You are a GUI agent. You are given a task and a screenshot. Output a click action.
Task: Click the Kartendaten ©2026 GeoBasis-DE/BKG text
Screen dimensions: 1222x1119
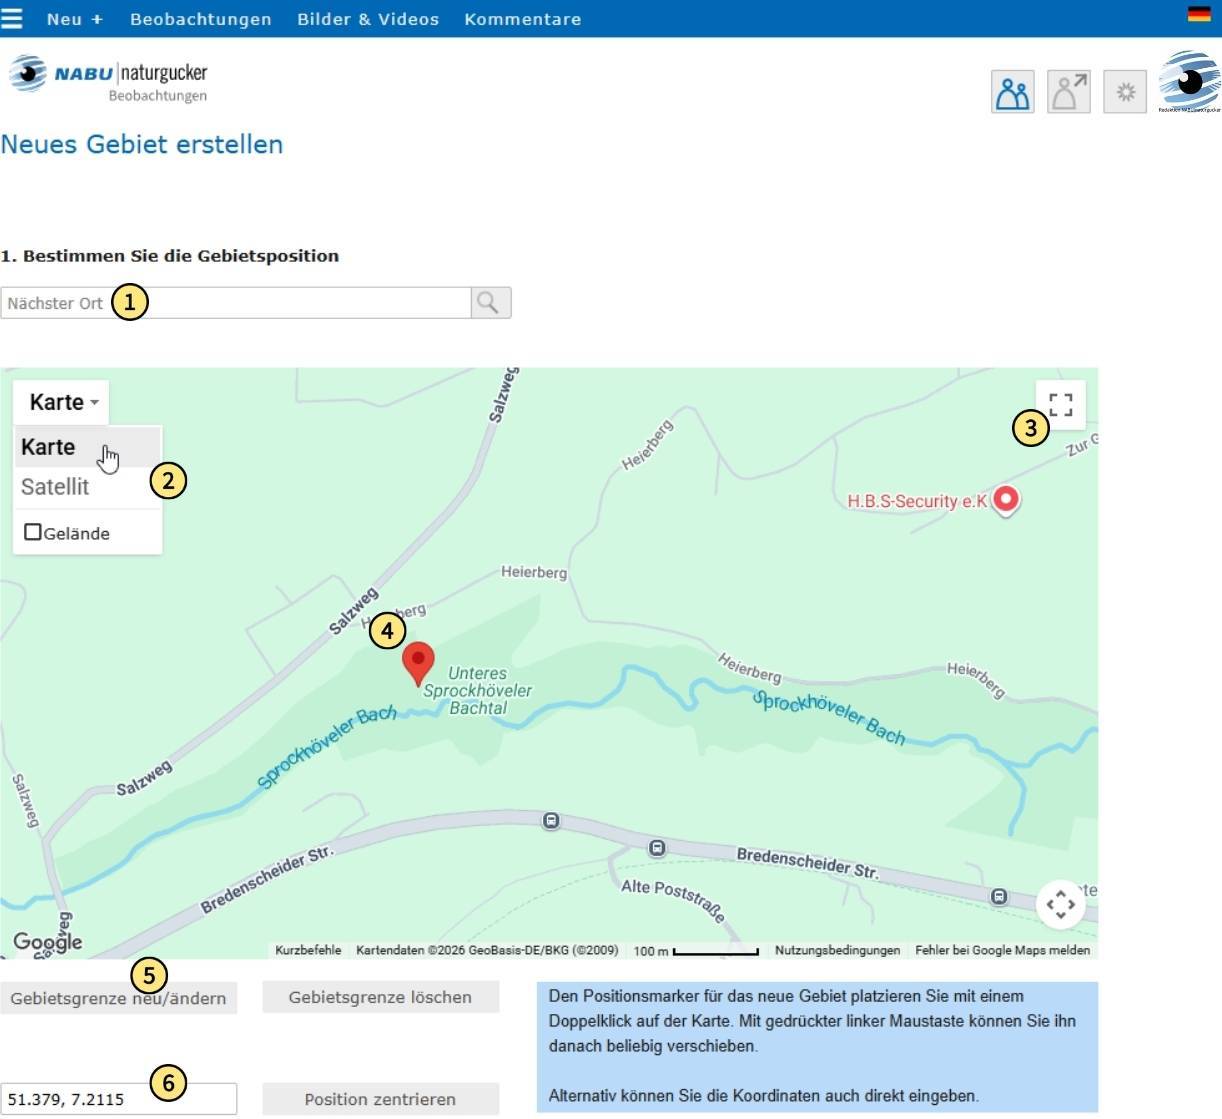[487, 950]
